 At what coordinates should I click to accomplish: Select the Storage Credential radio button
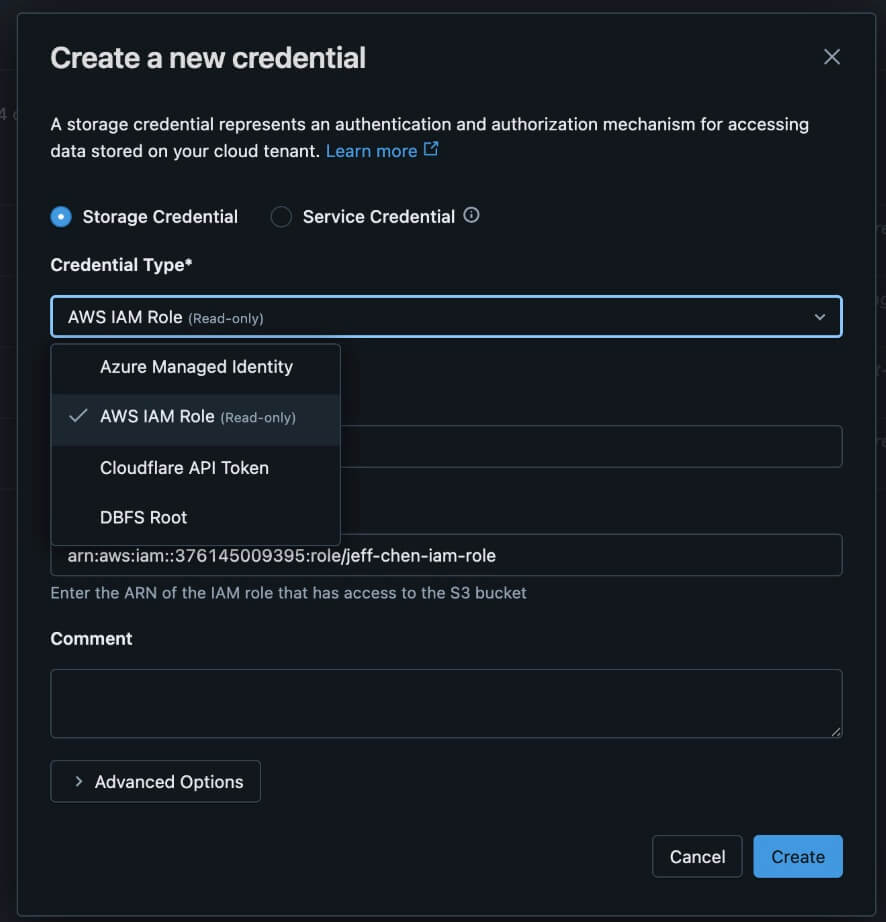(x=61, y=217)
